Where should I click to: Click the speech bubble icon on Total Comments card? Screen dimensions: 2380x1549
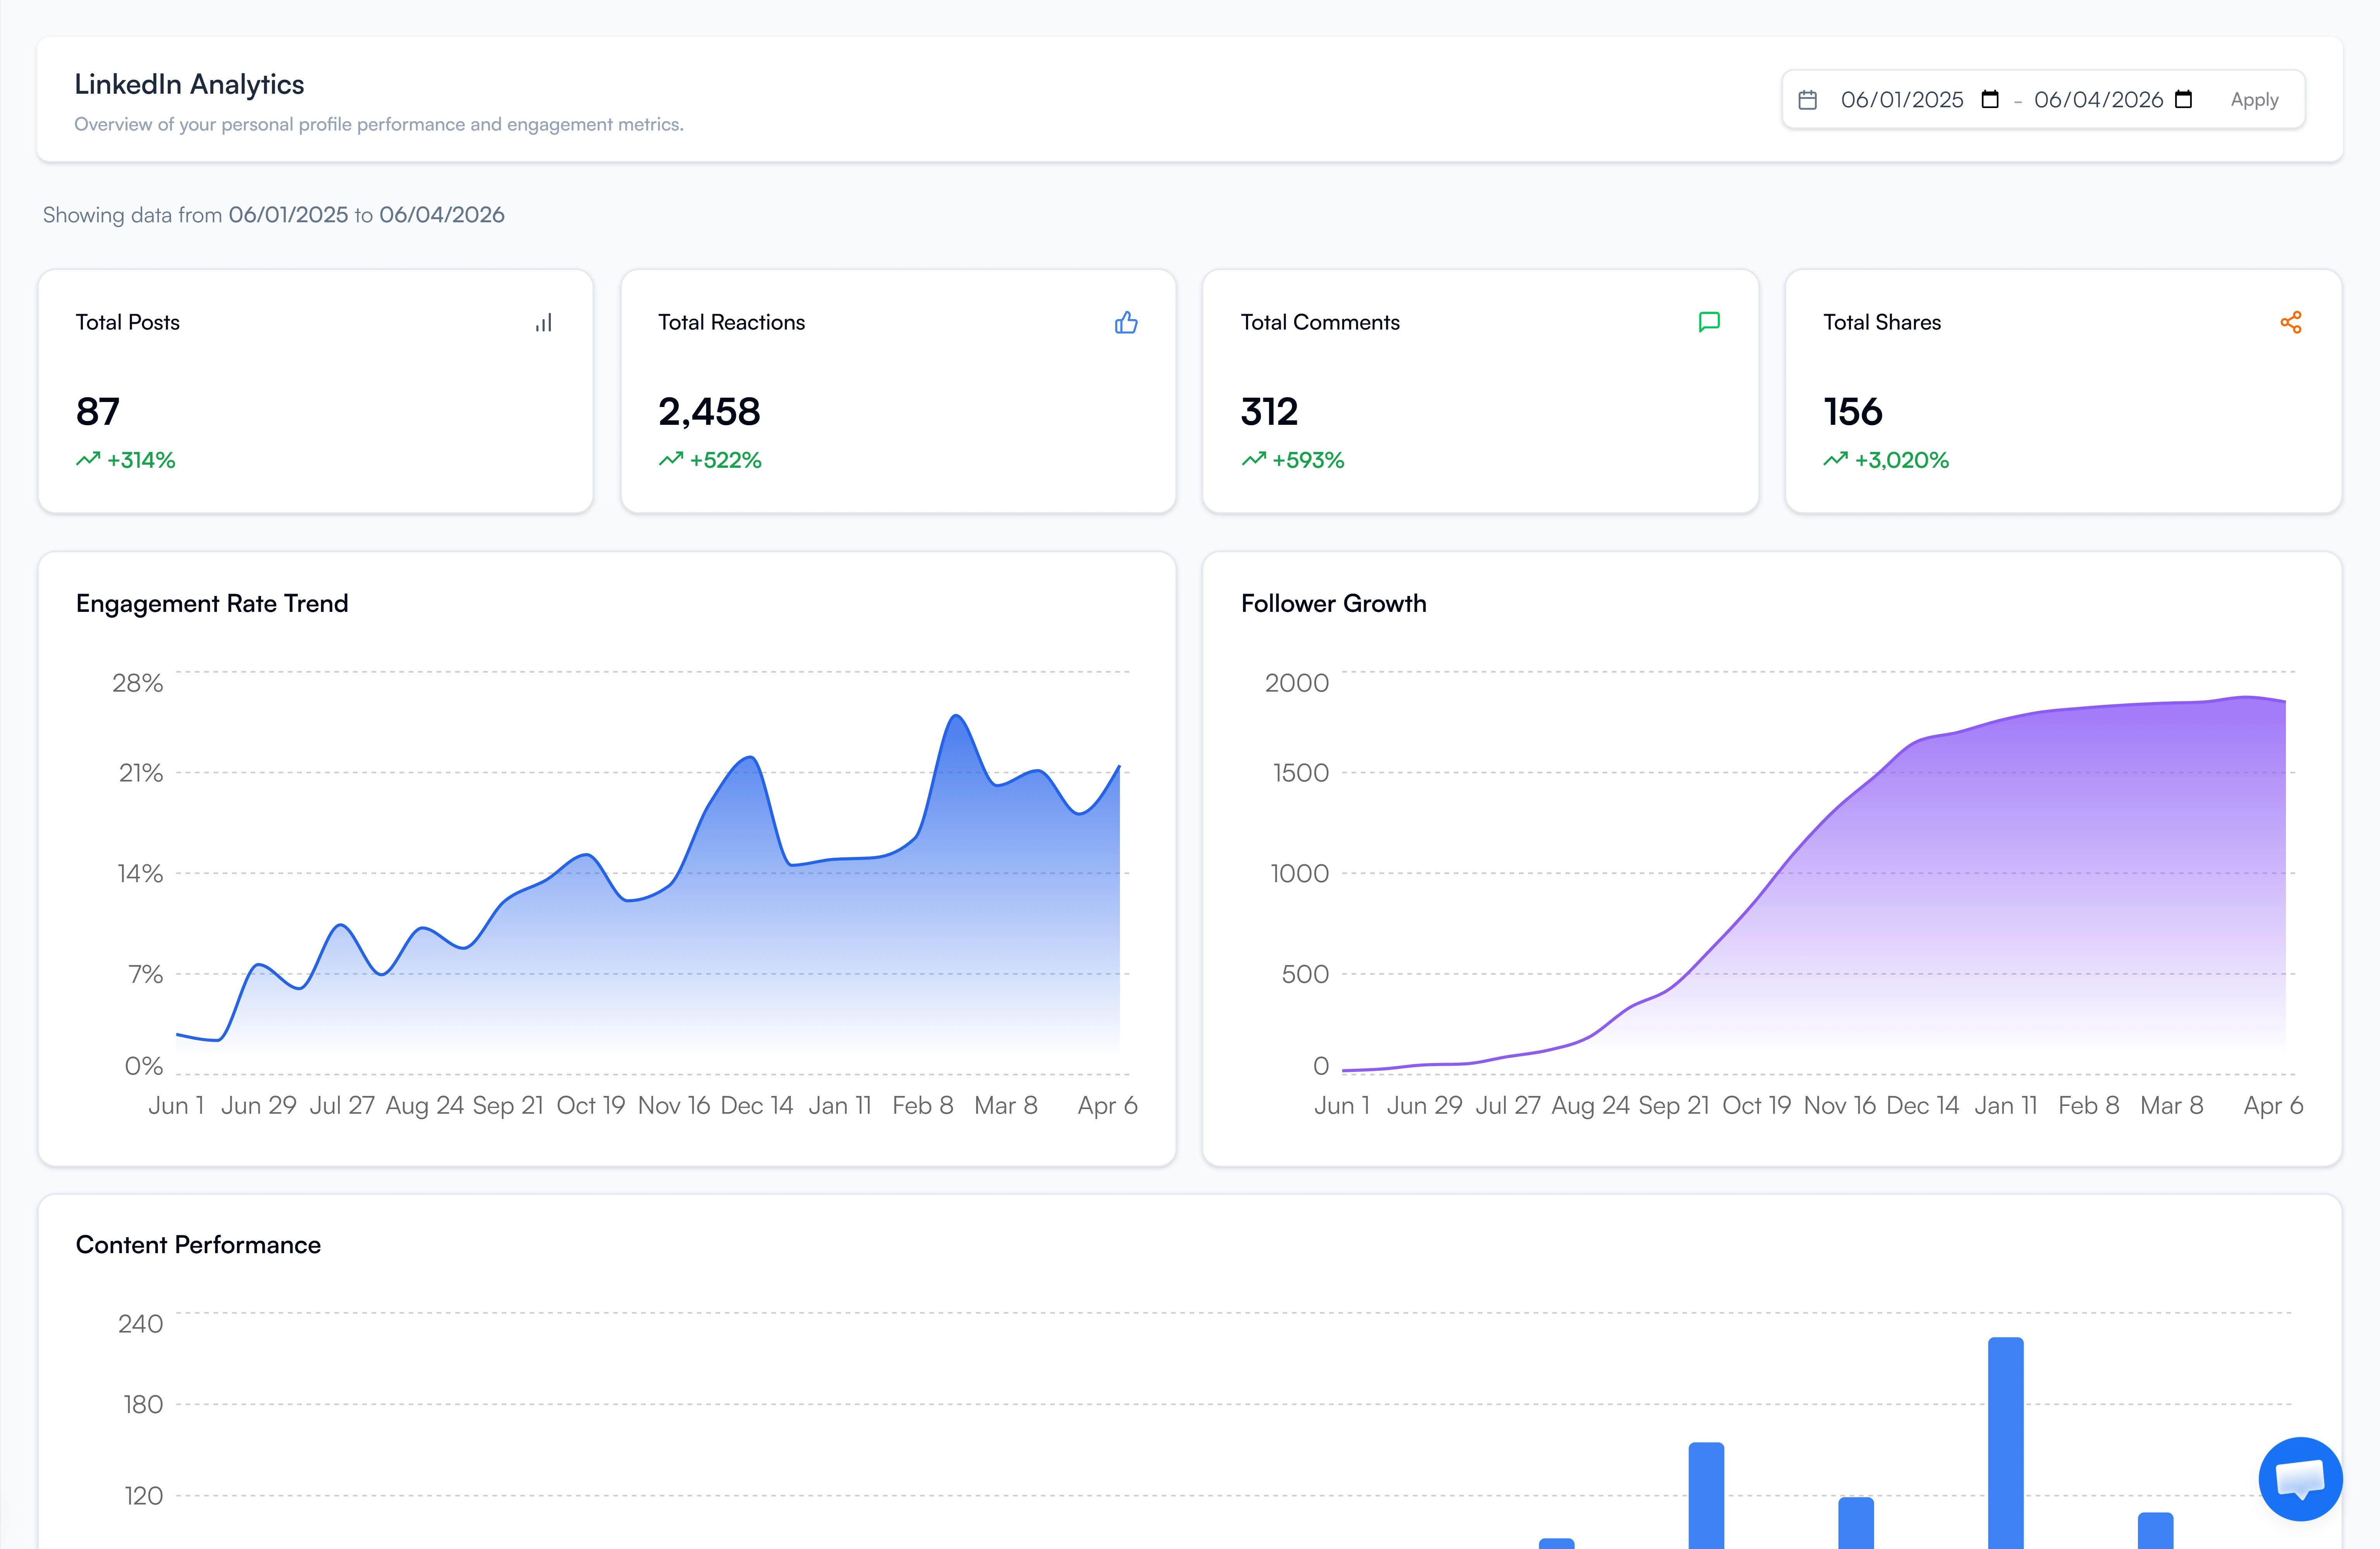click(x=1709, y=322)
